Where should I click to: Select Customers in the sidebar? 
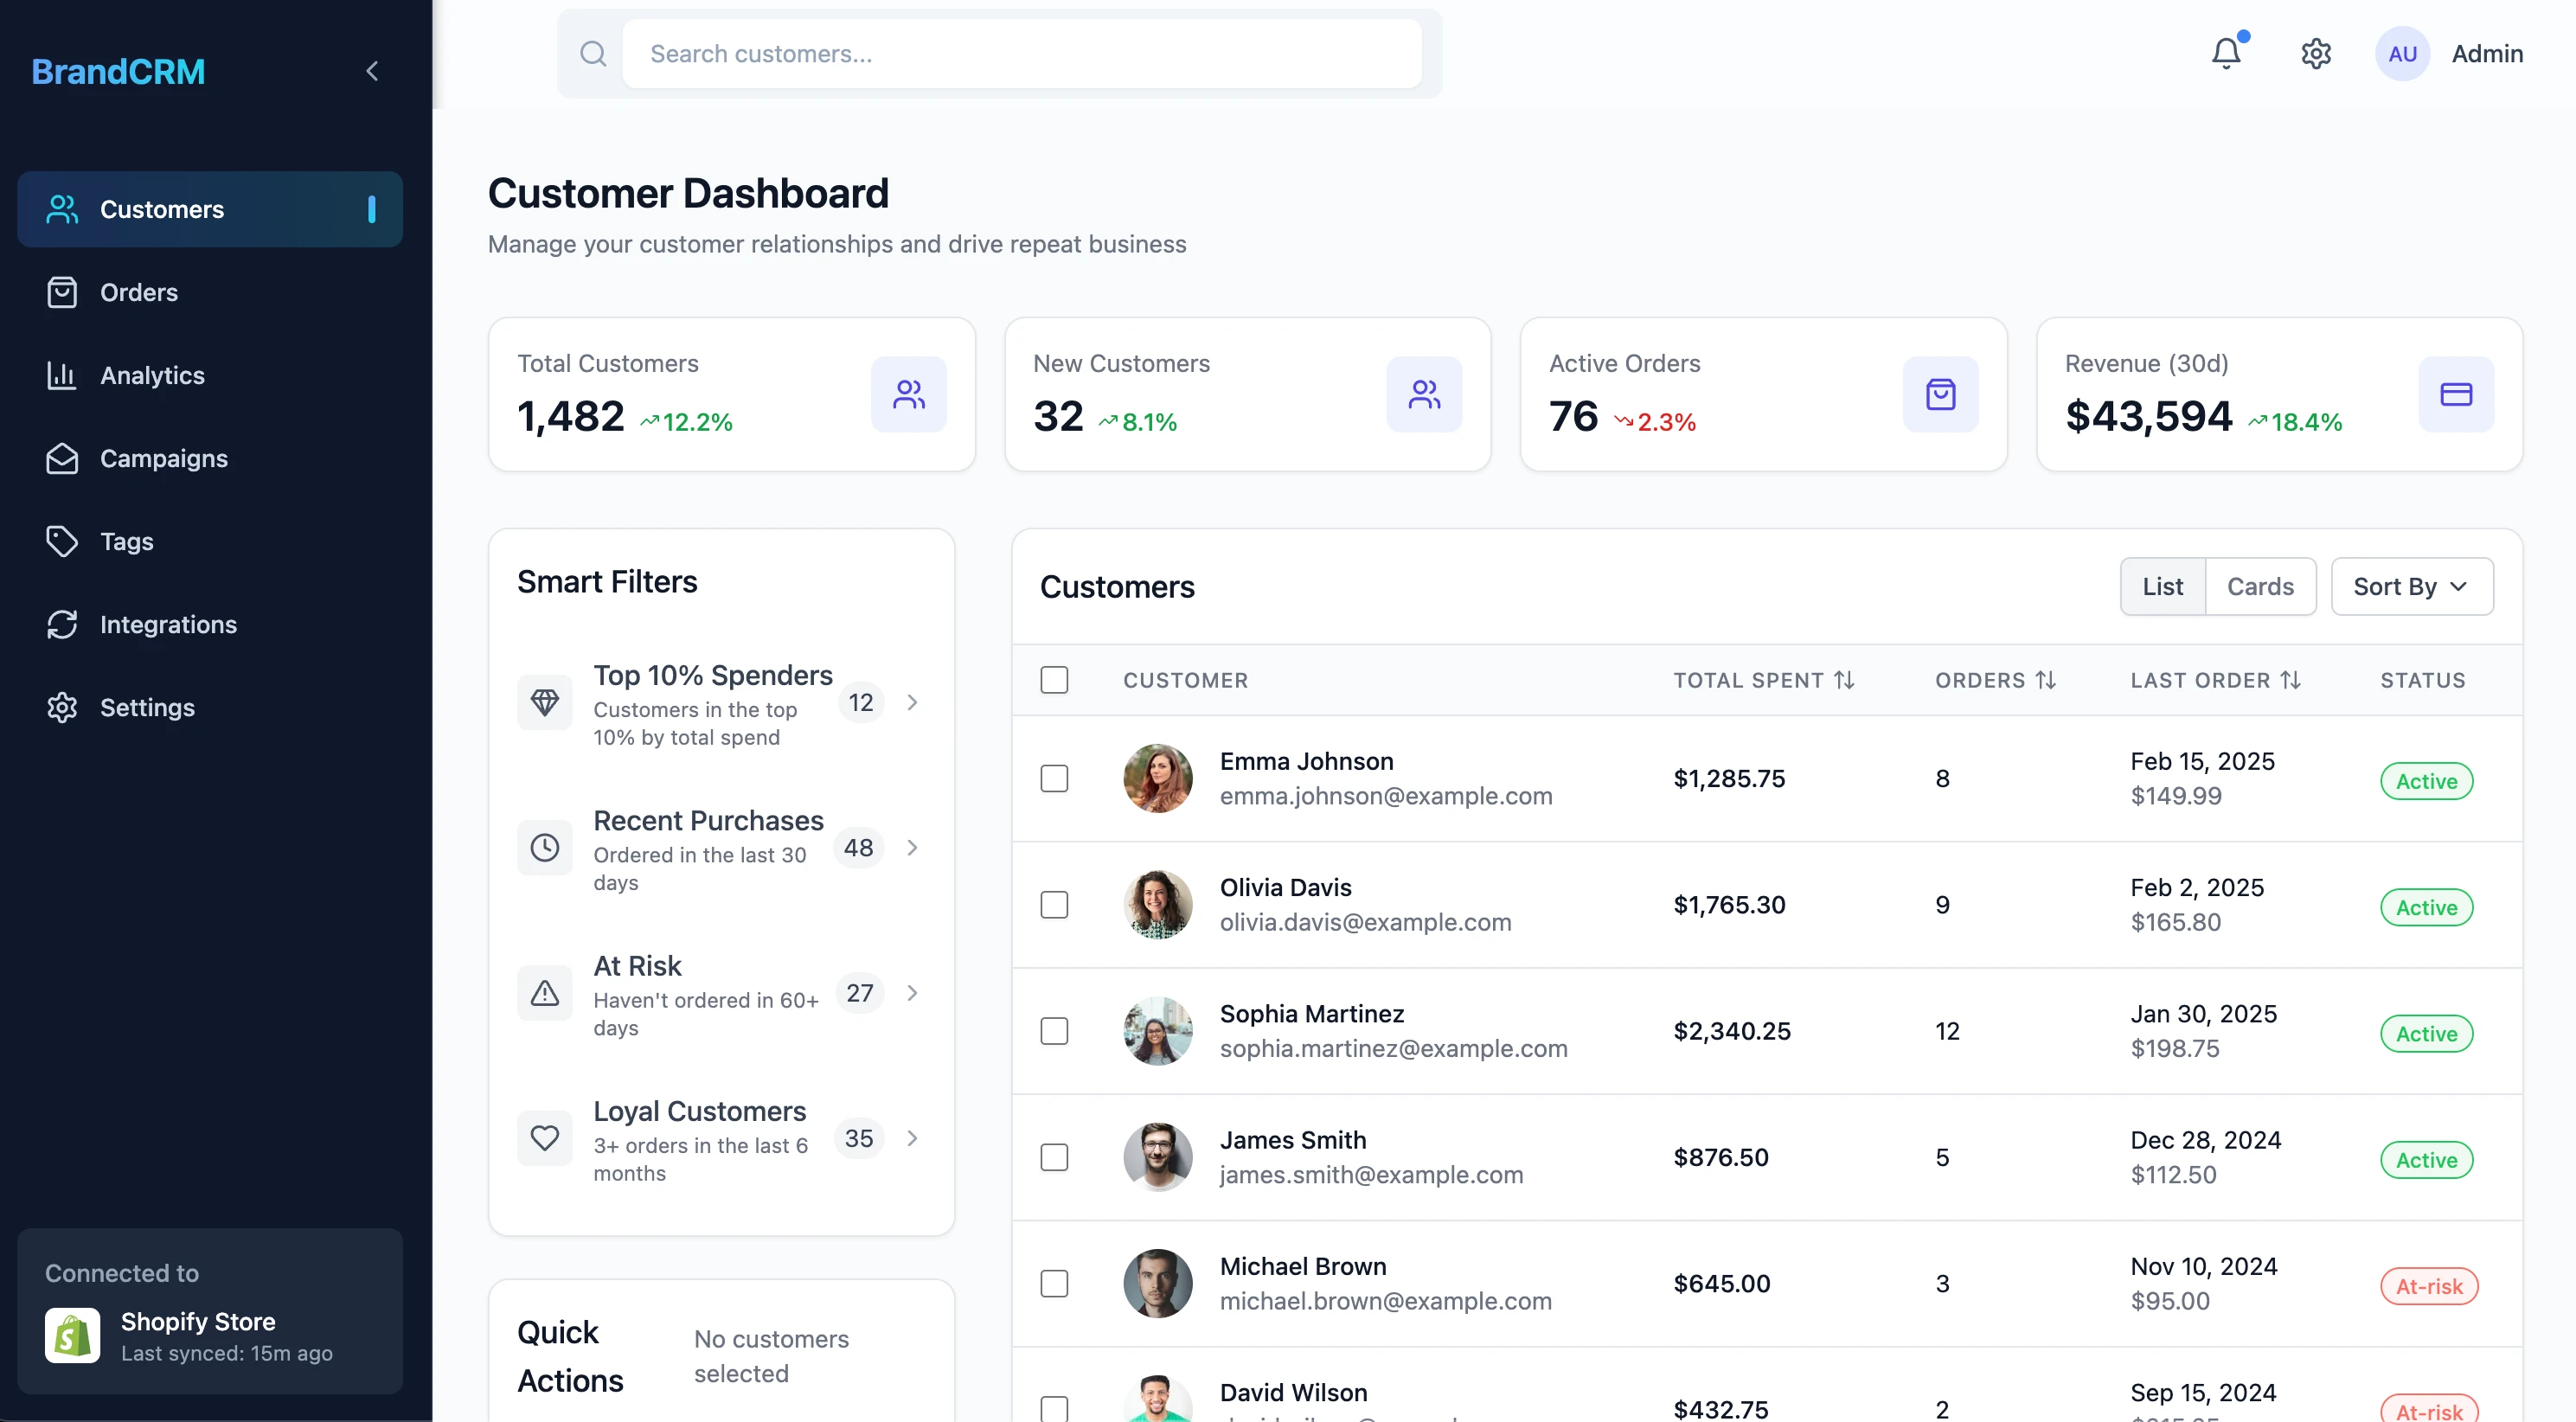click(162, 209)
